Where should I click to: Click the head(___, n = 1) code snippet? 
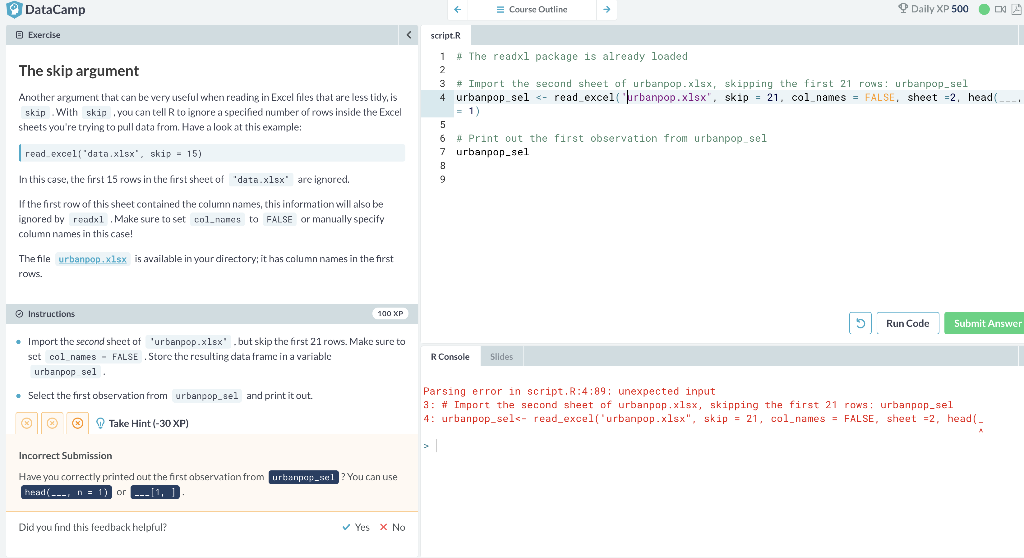pyautogui.click(x=67, y=492)
